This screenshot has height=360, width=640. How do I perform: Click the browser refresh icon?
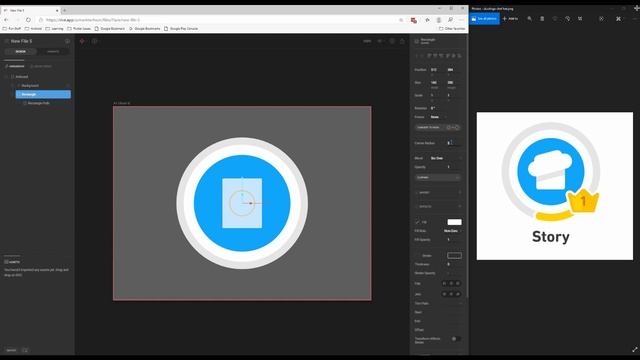(28, 20)
